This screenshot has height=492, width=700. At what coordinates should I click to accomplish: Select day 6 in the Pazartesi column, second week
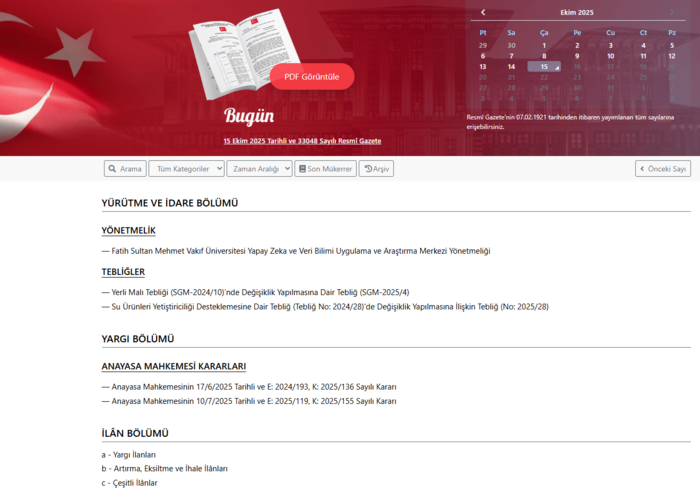[x=483, y=56]
